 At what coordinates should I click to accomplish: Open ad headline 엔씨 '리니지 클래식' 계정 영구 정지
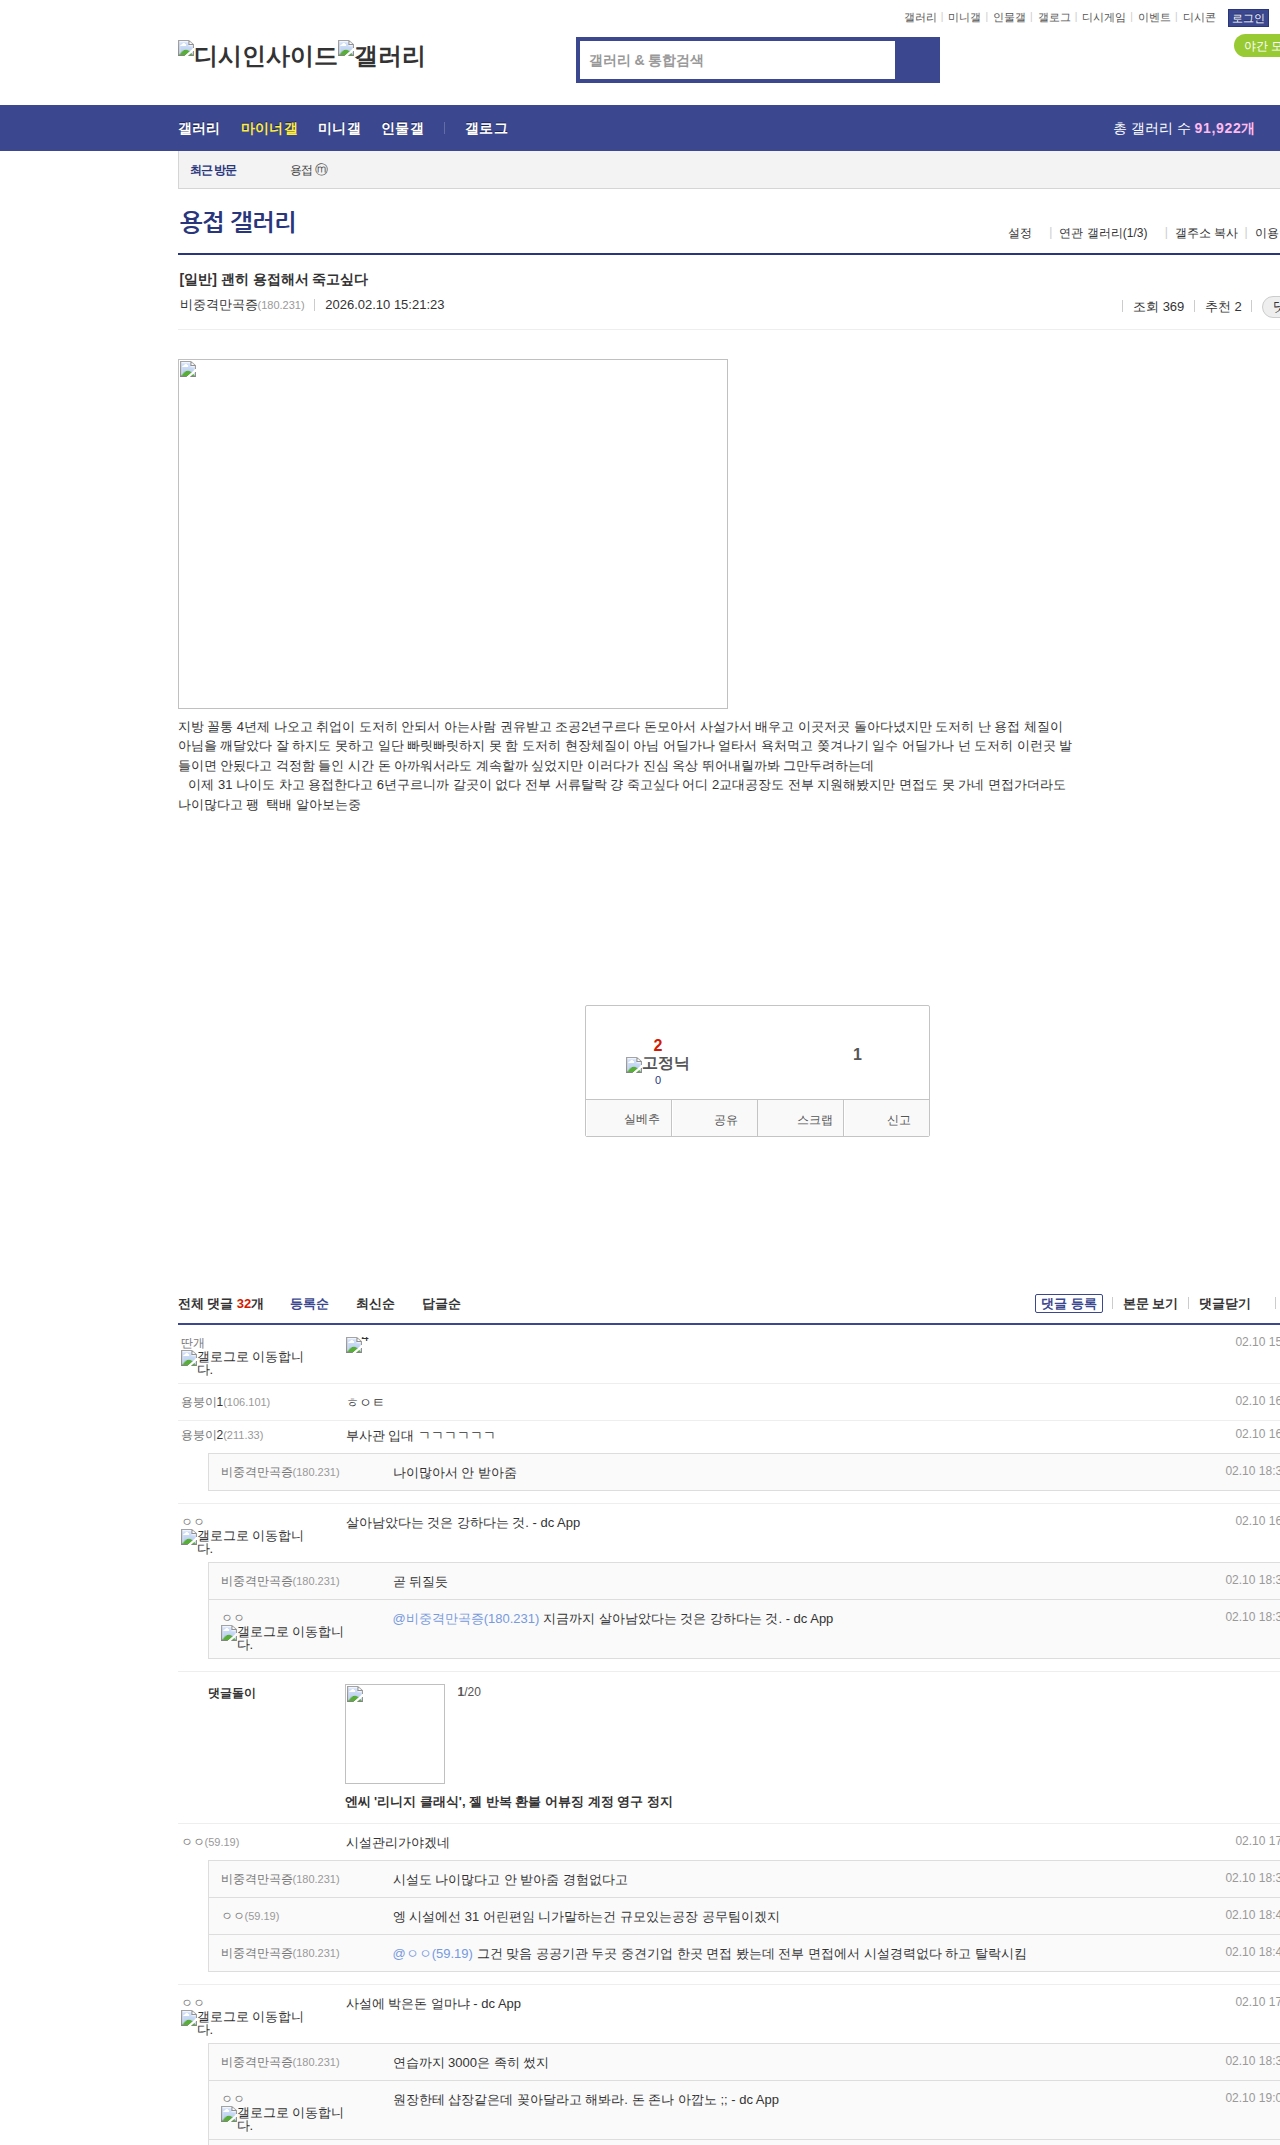pos(509,1802)
